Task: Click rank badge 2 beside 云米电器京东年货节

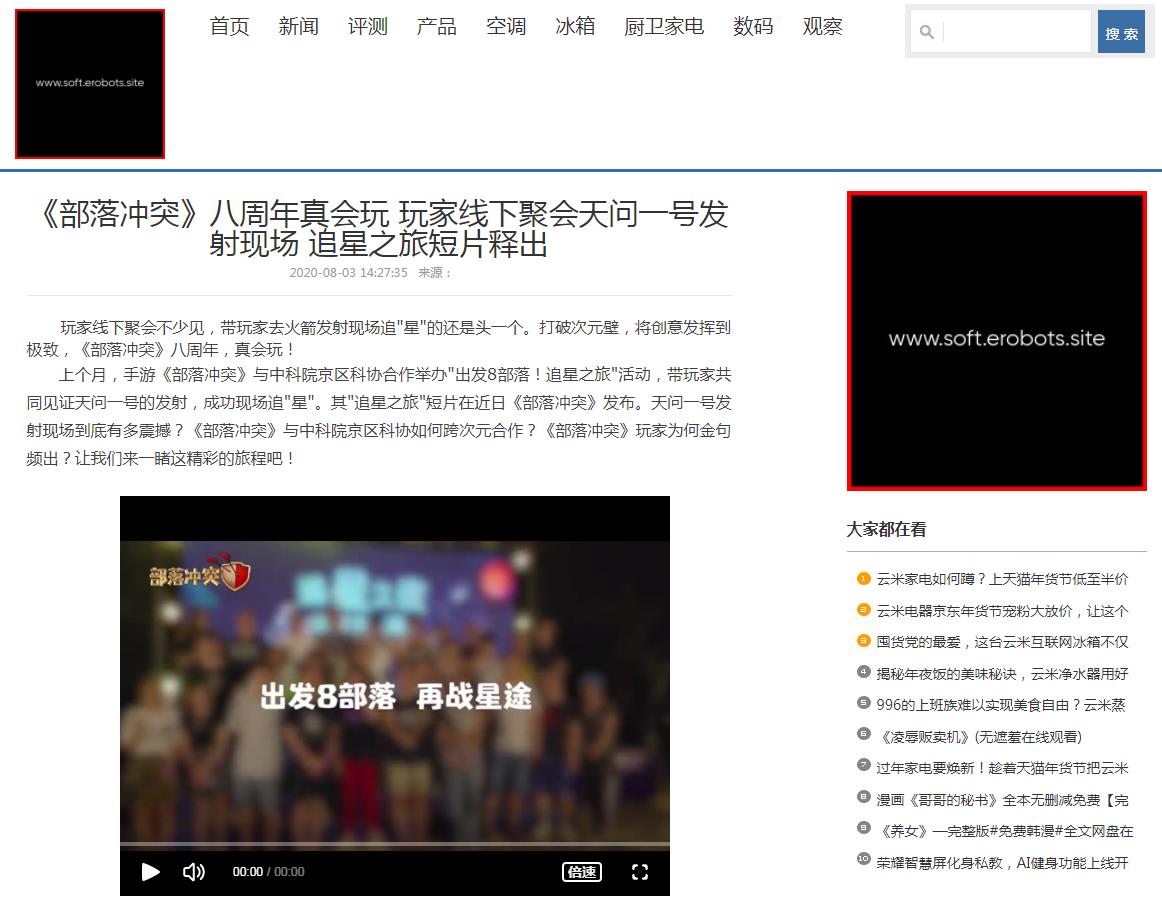Action: click(x=863, y=609)
